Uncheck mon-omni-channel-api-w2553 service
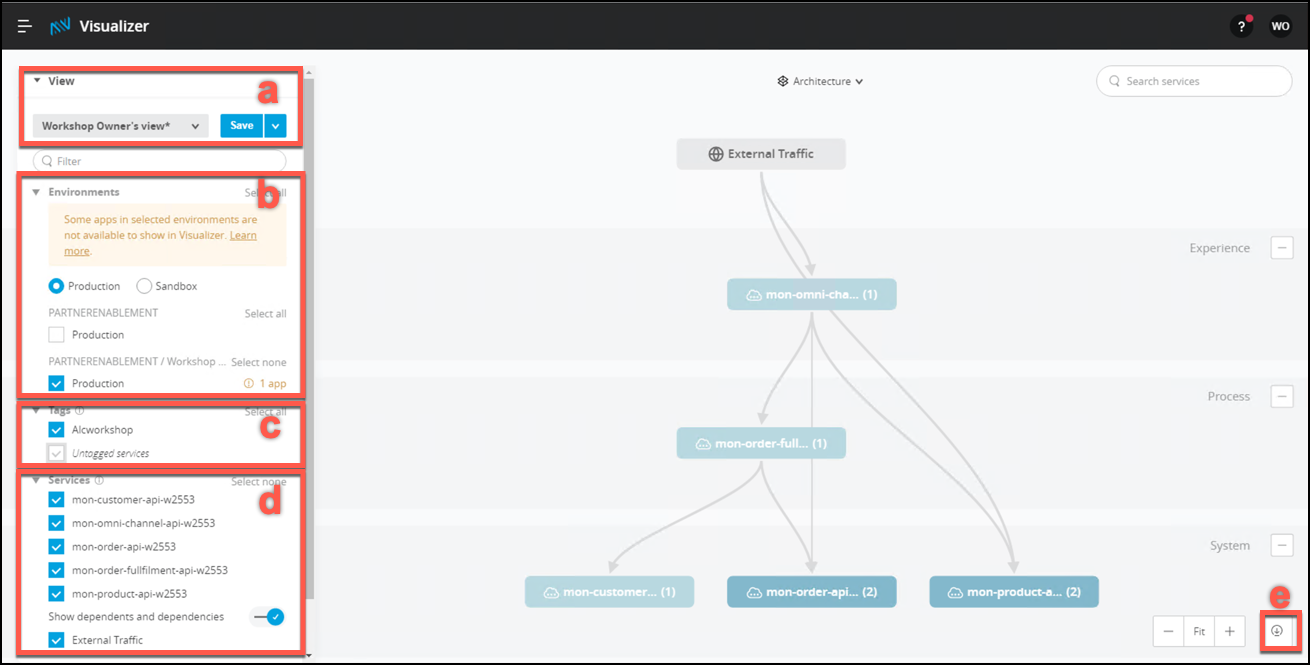1311x665 pixels. click(x=56, y=523)
